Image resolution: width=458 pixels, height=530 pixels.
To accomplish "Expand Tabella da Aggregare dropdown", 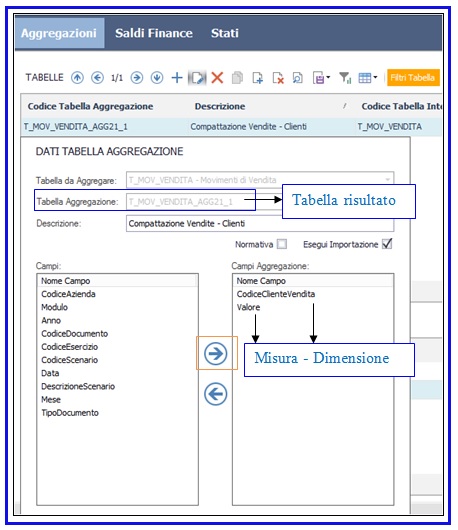I will pyautogui.click(x=388, y=179).
